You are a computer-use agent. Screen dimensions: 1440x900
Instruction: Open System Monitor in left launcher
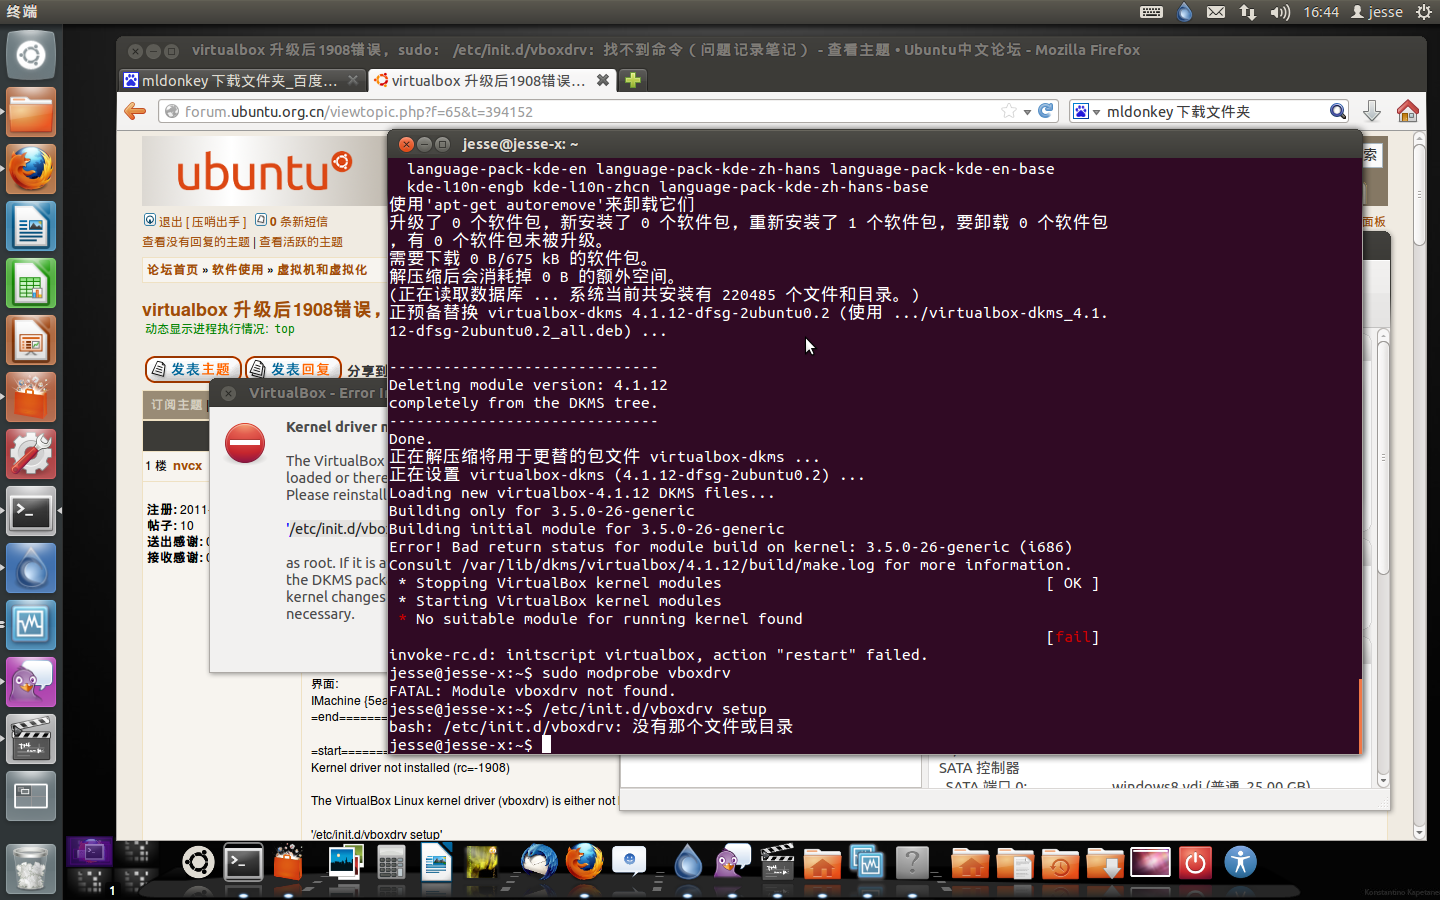click(x=30, y=626)
